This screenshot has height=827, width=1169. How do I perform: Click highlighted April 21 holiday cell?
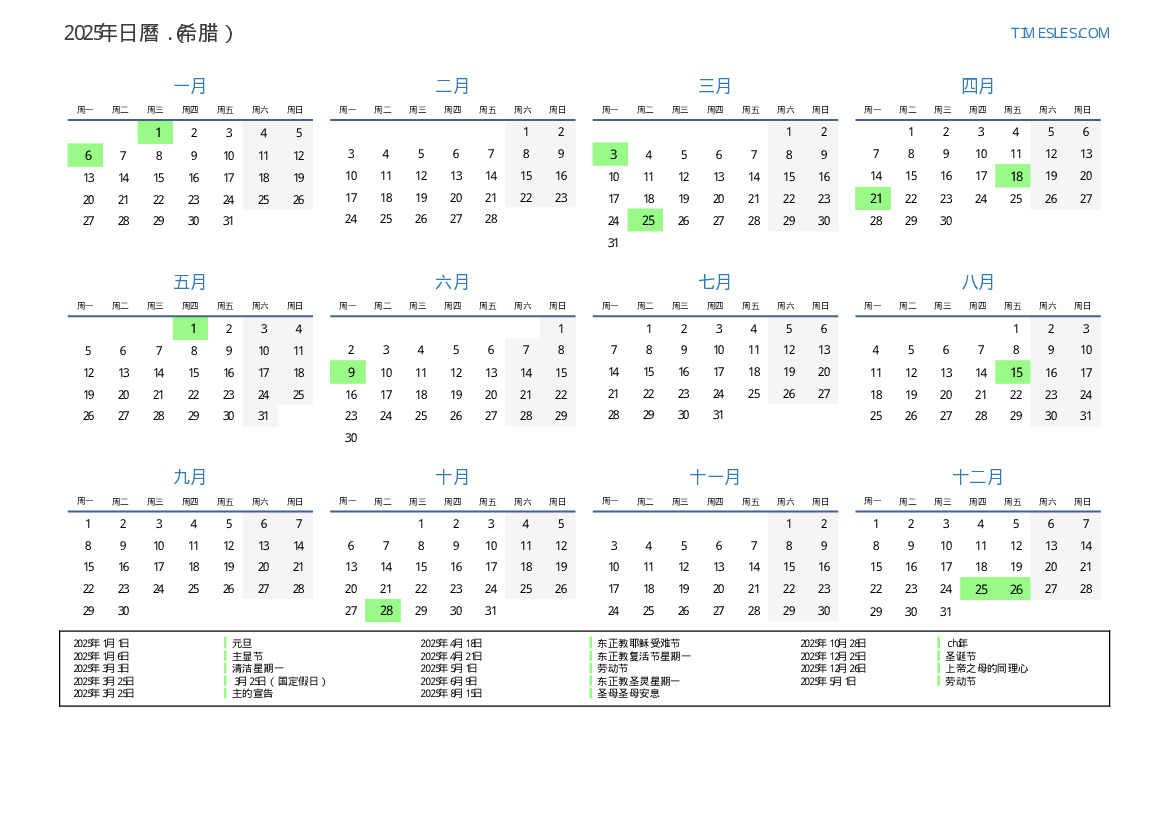point(873,198)
